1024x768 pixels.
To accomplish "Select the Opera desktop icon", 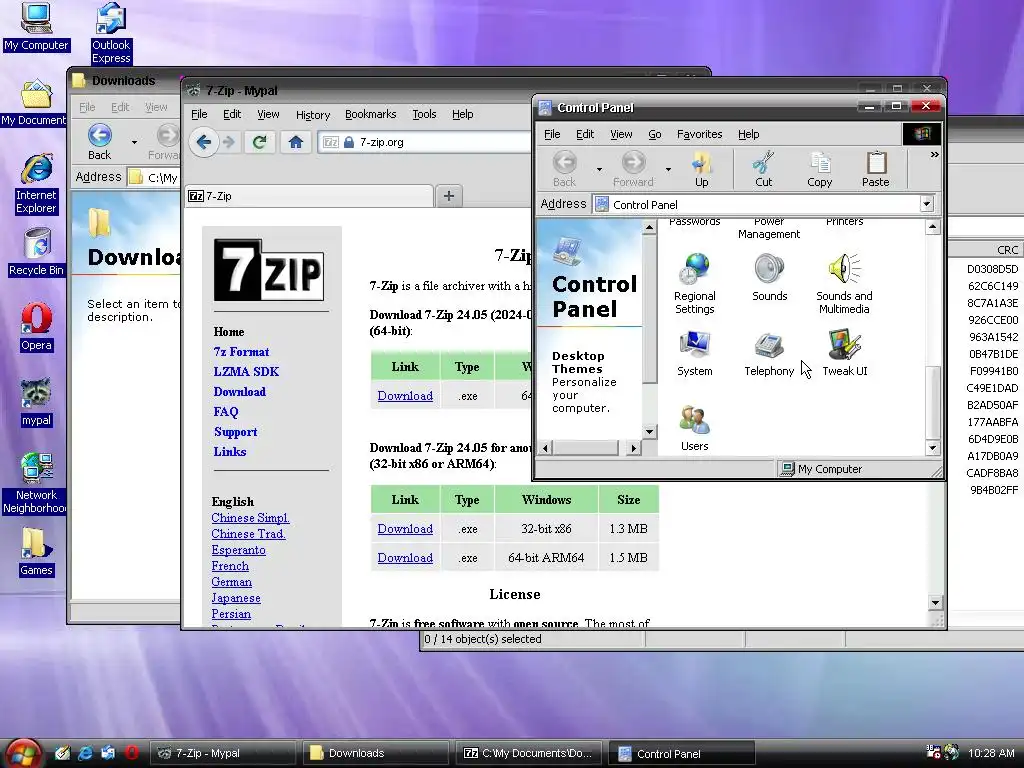I will pos(36,327).
